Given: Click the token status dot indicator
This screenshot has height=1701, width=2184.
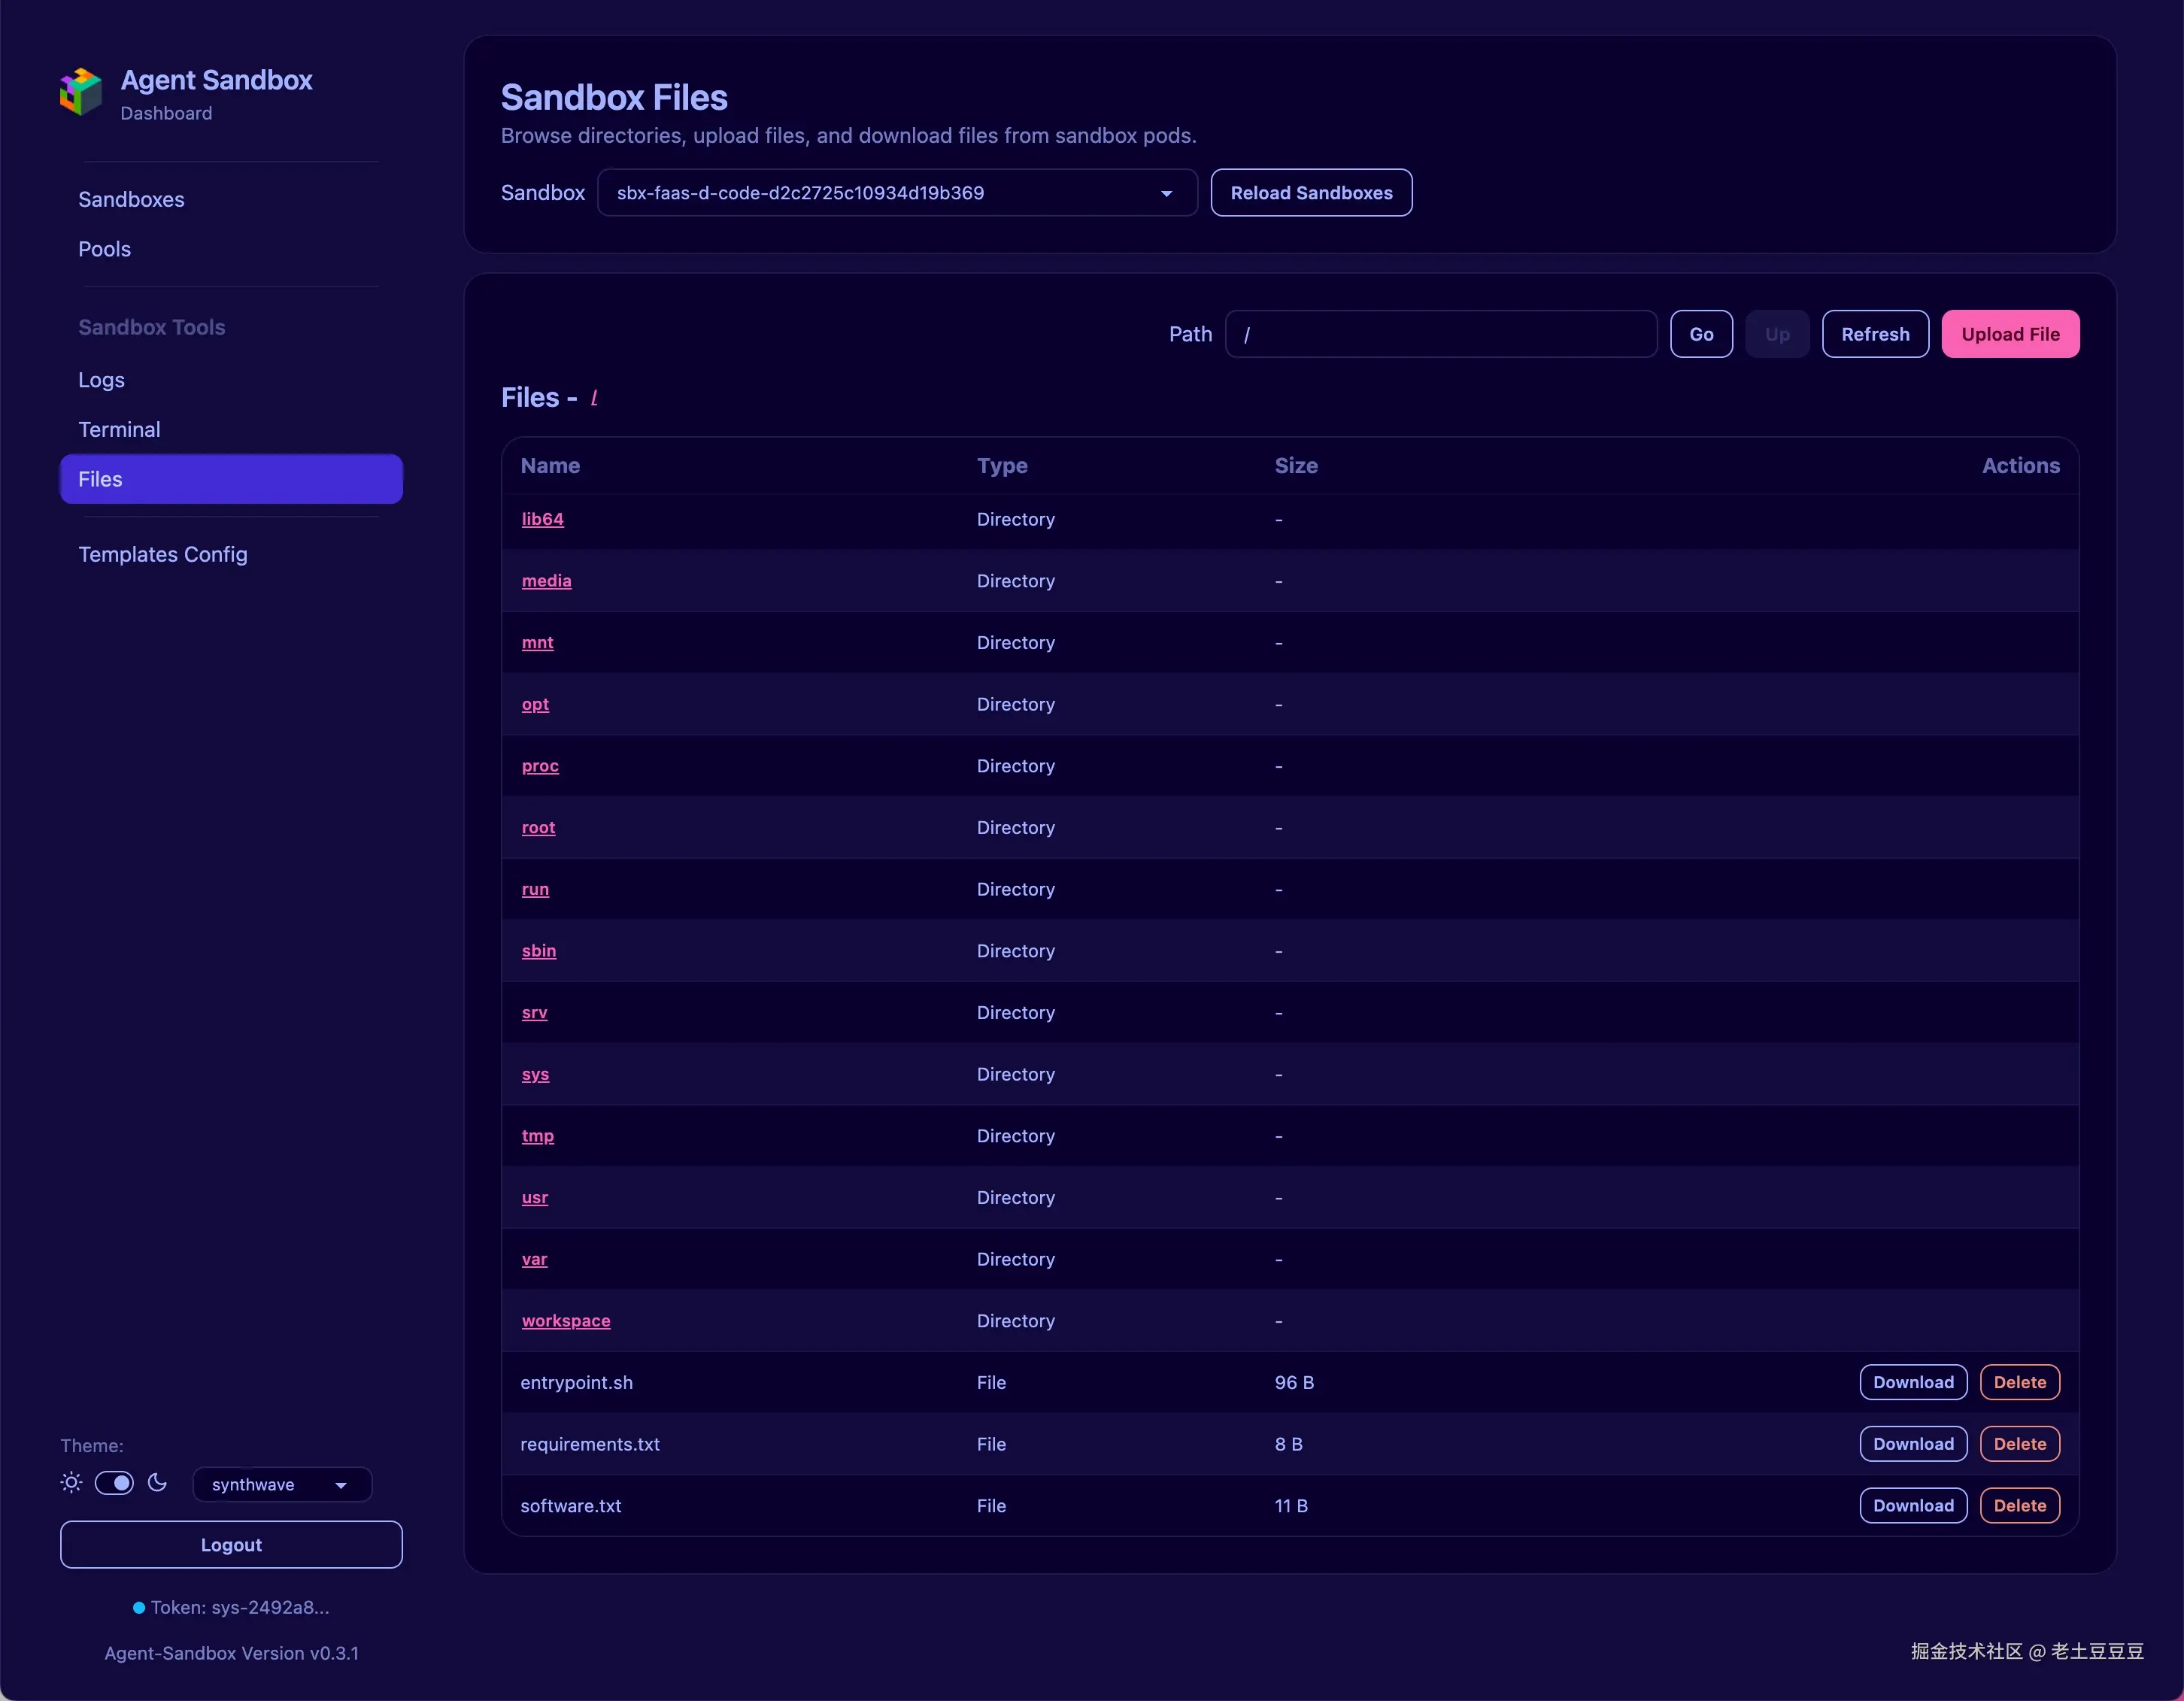Looking at the screenshot, I should point(139,1608).
